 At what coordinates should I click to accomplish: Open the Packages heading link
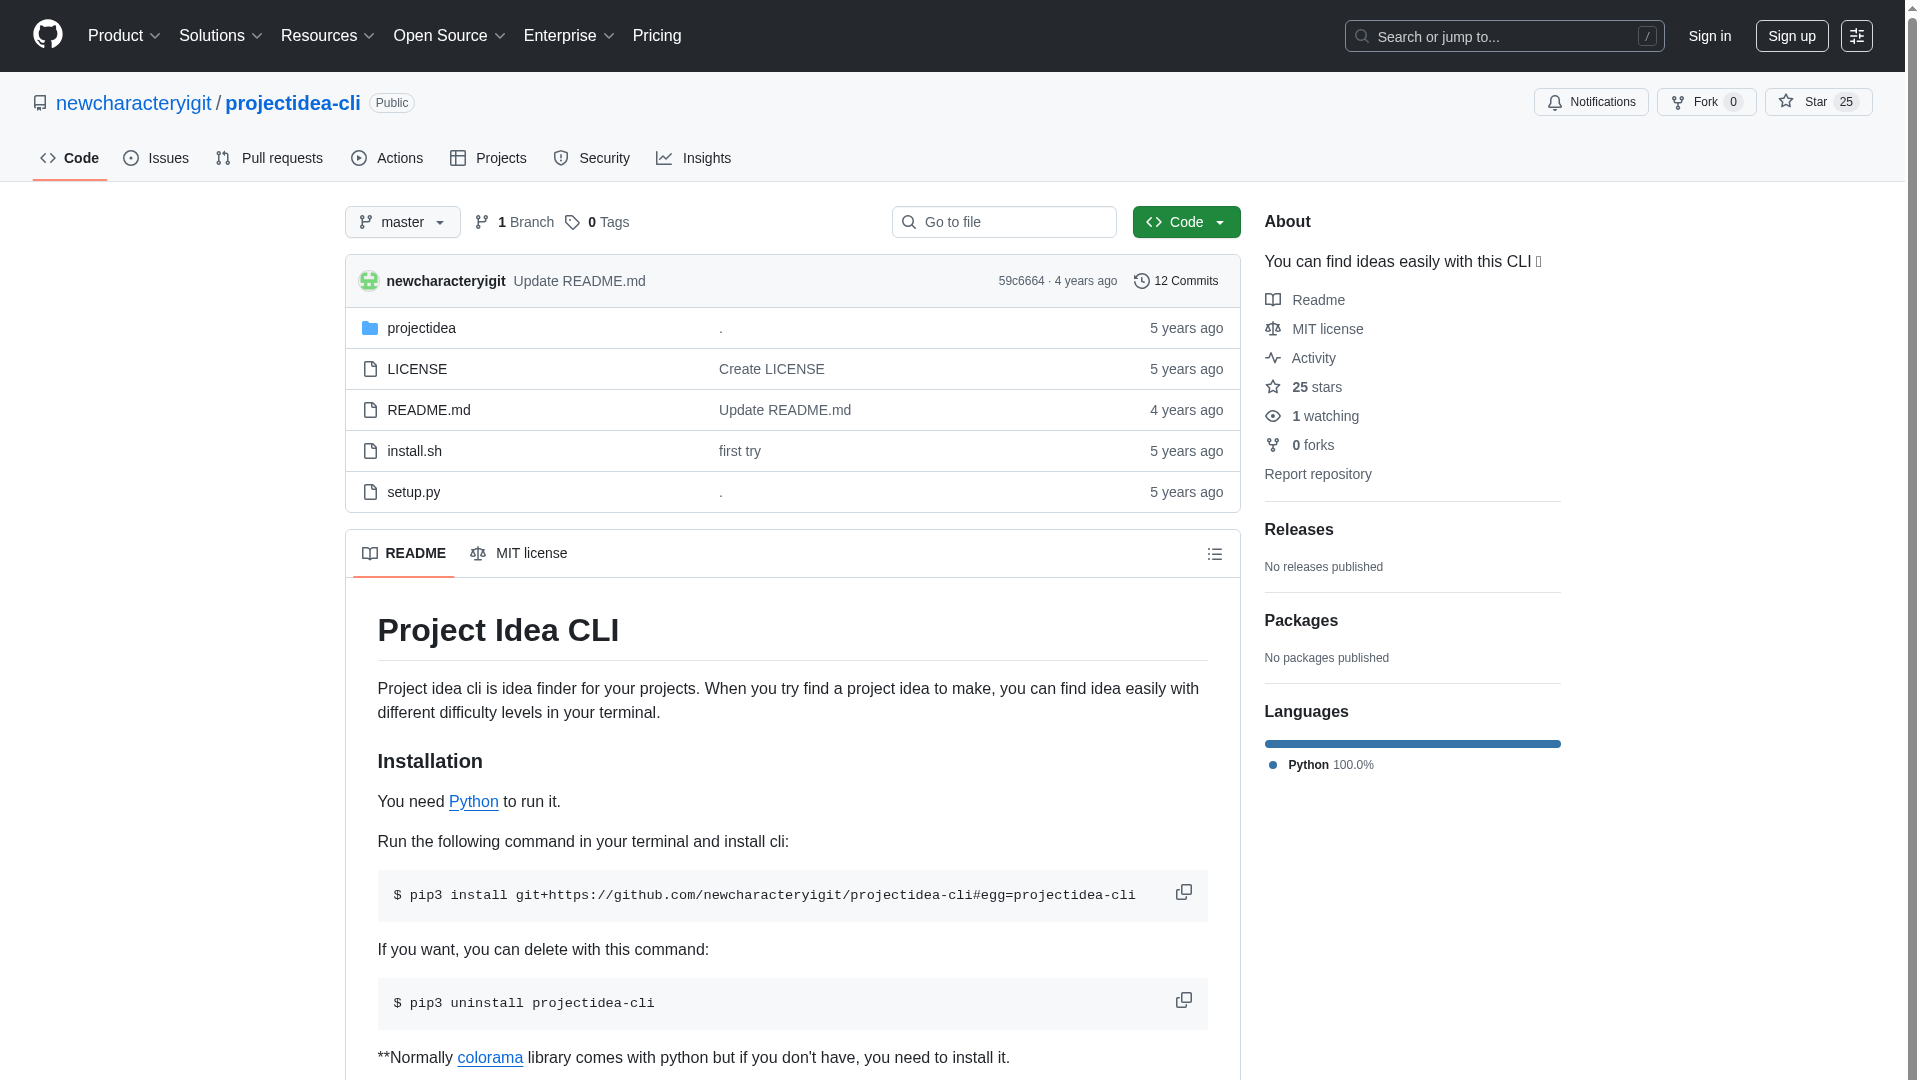point(1300,621)
